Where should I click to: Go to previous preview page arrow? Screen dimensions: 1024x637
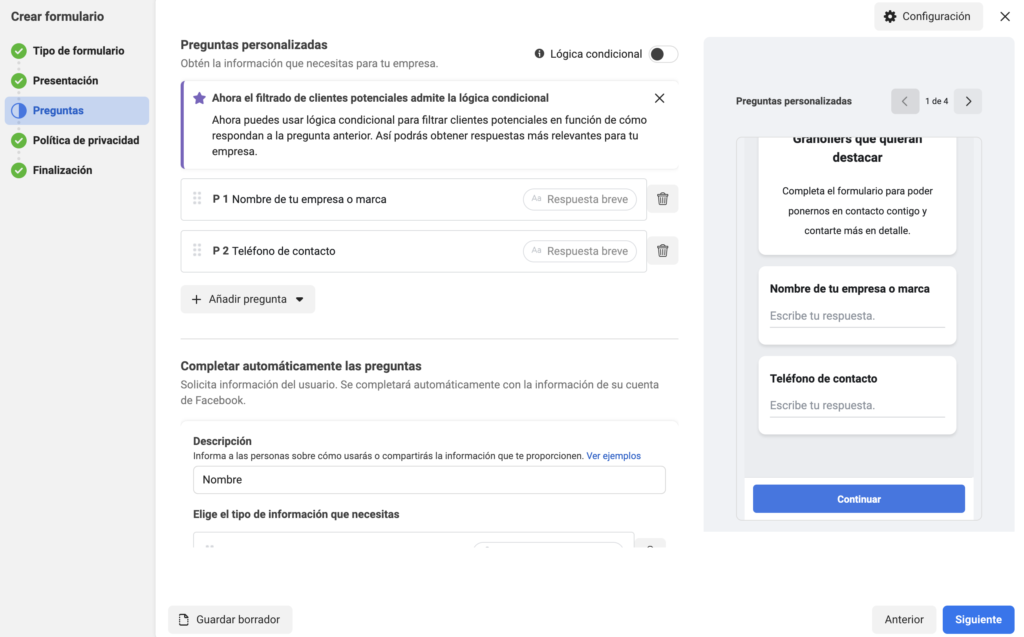click(904, 101)
